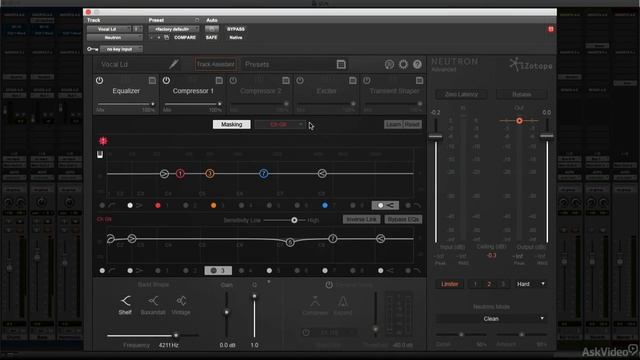
Task: Click the Masking button
Action: tap(231, 124)
